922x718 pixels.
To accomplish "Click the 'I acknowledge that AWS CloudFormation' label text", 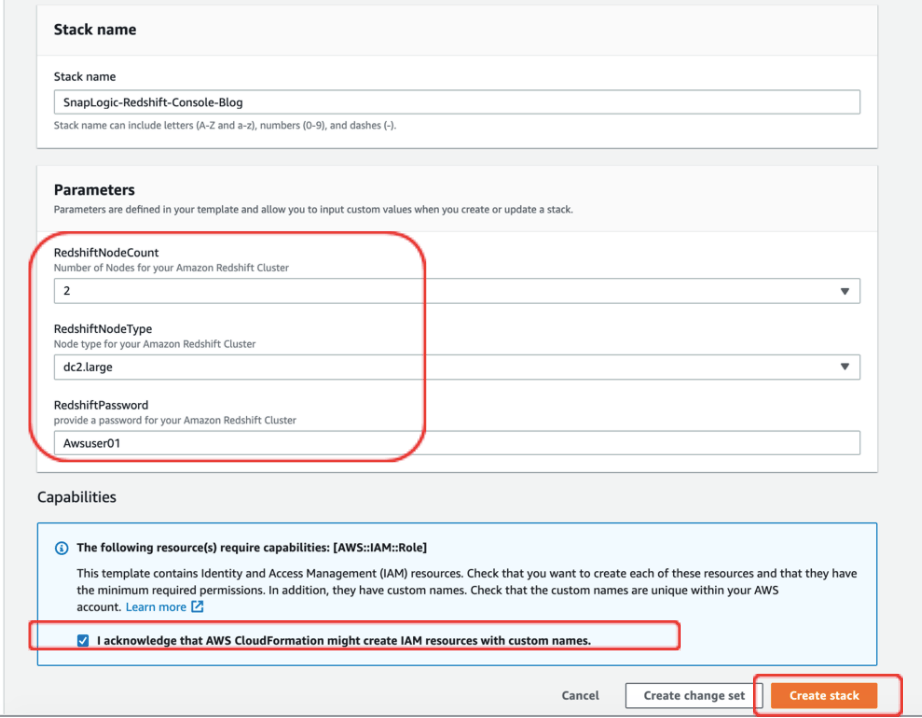I will [x=344, y=640].
